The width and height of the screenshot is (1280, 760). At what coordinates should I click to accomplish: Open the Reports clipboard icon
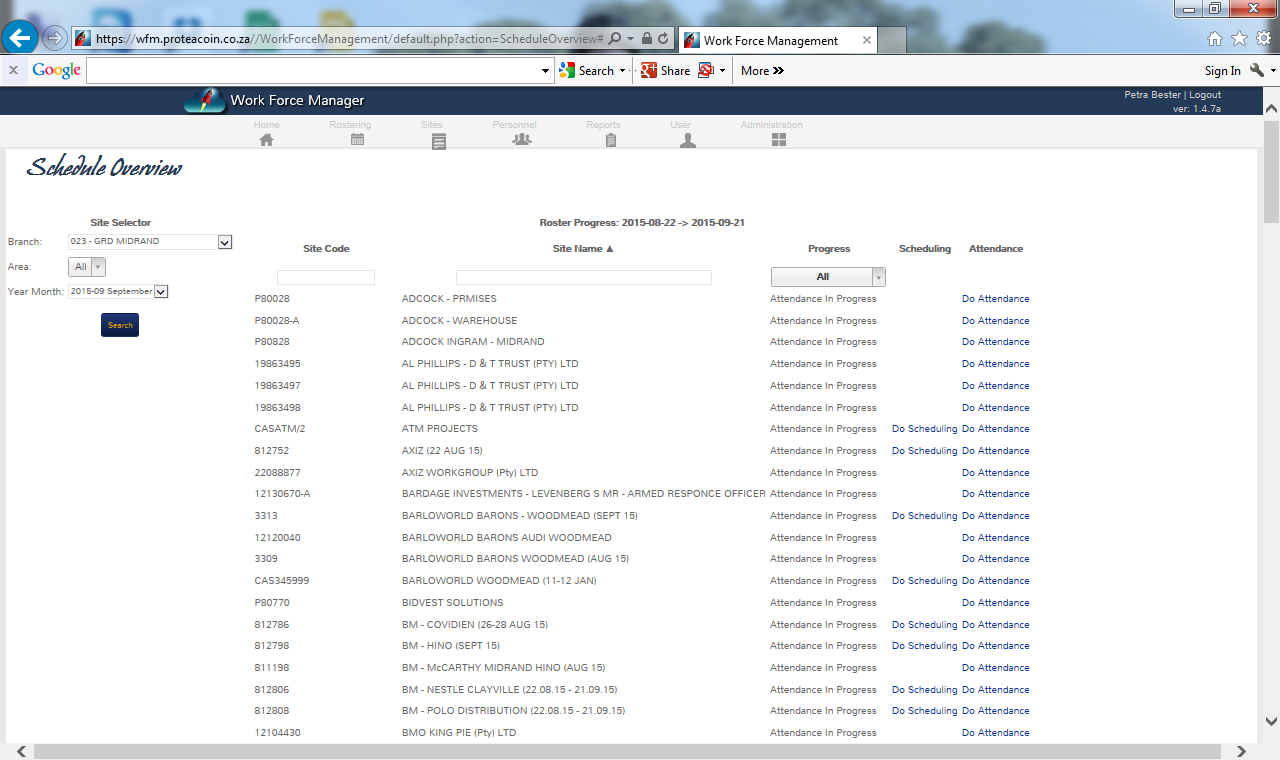tap(610, 141)
